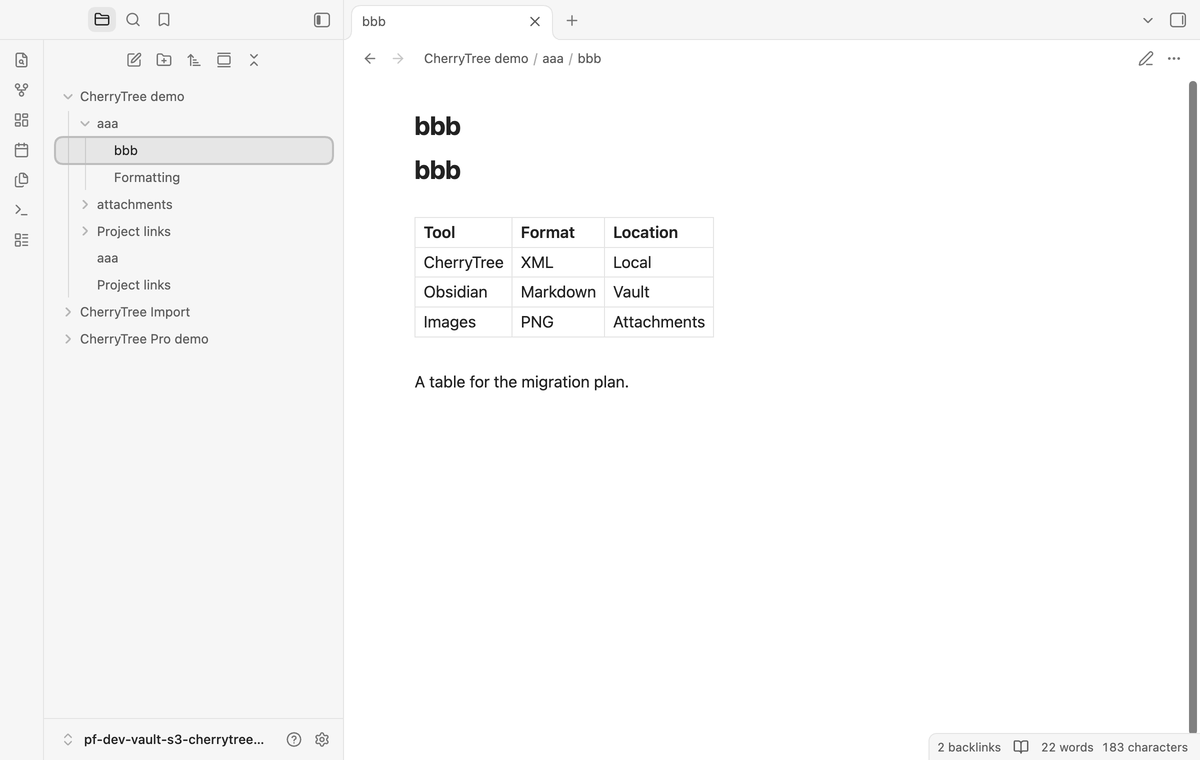Click the Tool column header
Viewport: 1200px width, 760px height.
tap(463, 232)
